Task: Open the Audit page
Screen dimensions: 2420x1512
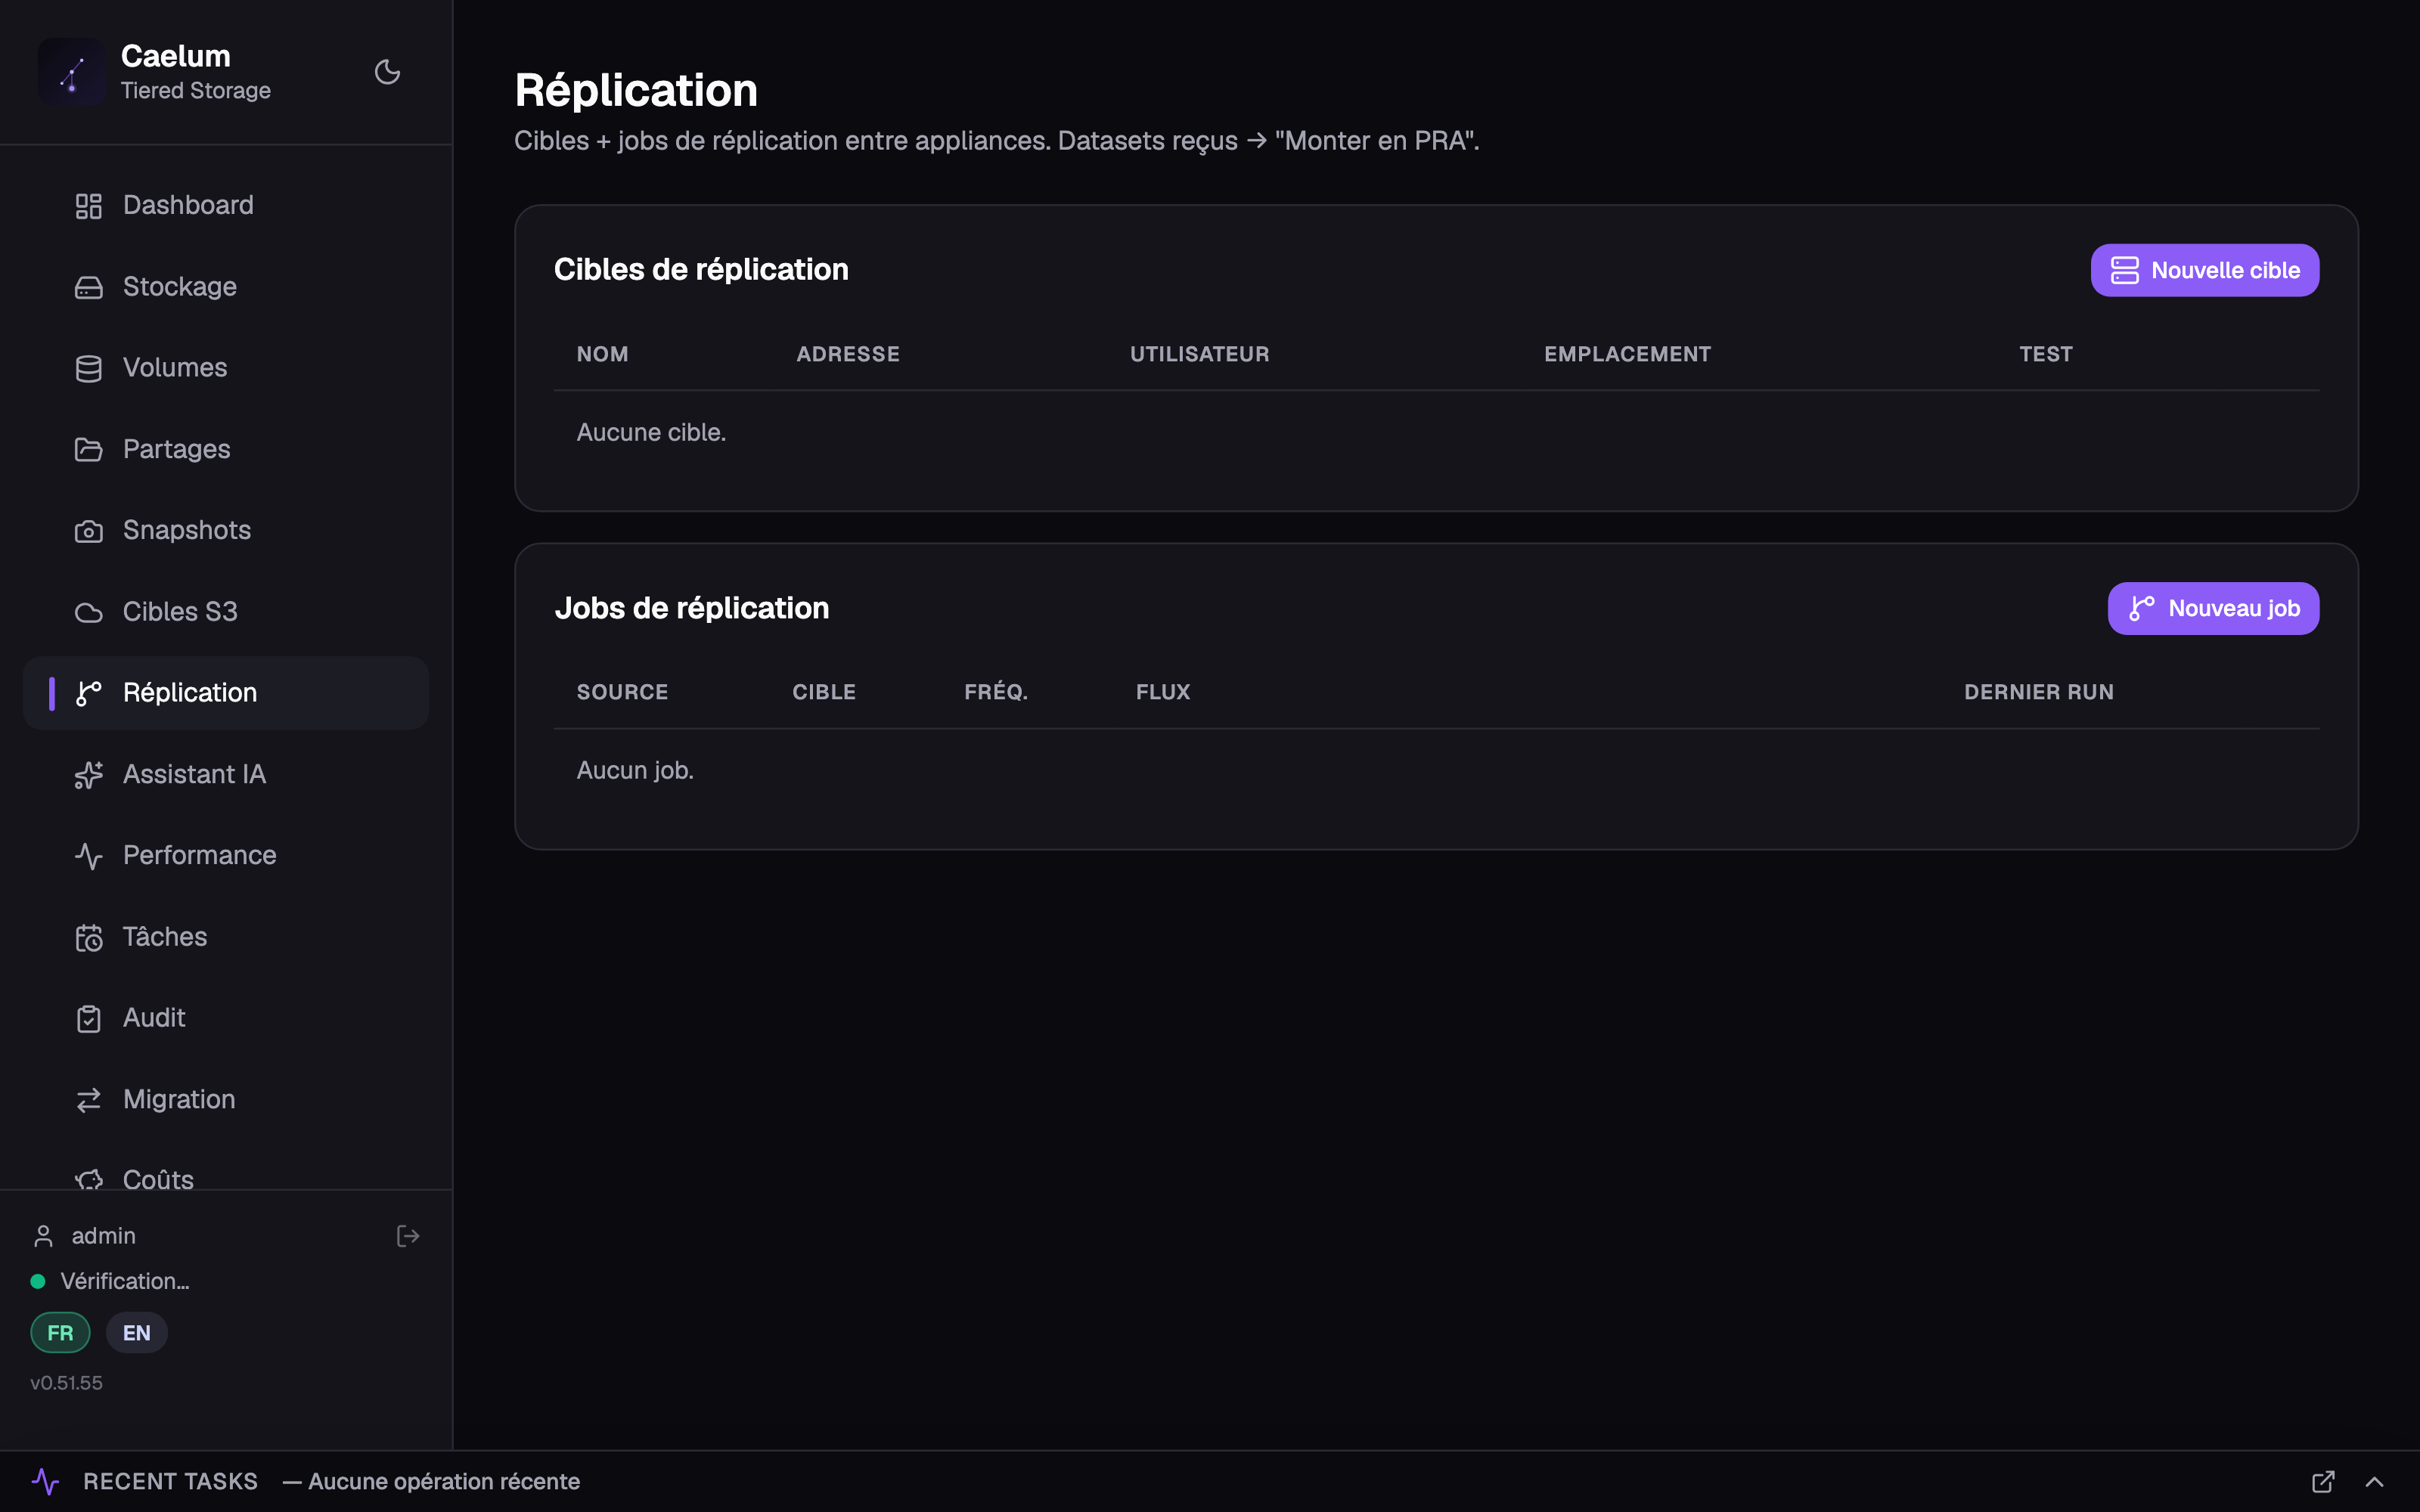Action: (226, 1017)
